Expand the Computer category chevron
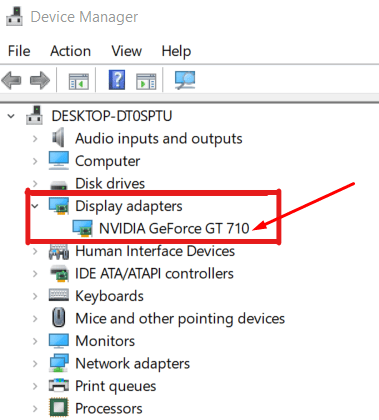 pos(35,161)
